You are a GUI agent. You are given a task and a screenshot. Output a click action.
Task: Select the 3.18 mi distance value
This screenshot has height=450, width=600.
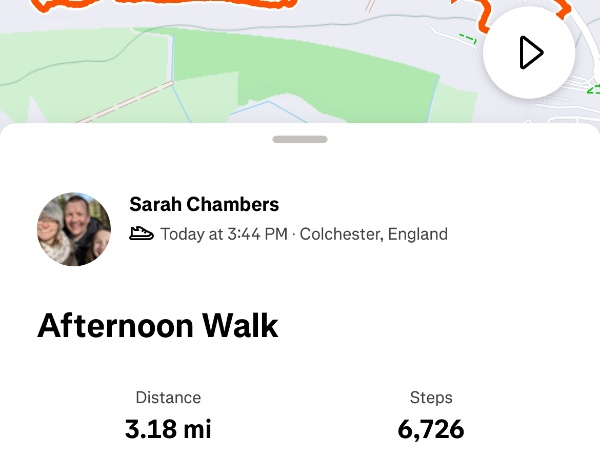click(x=168, y=429)
